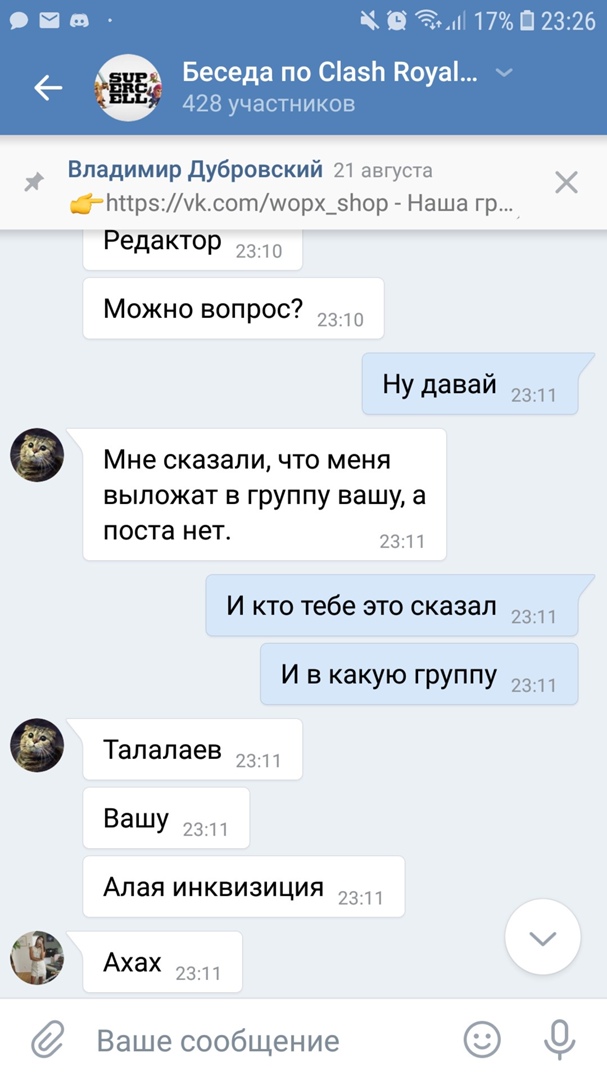Viewport: 607px width, 1080px height.
Task: Expand chat title dropdown chevron
Action: click(504, 72)
